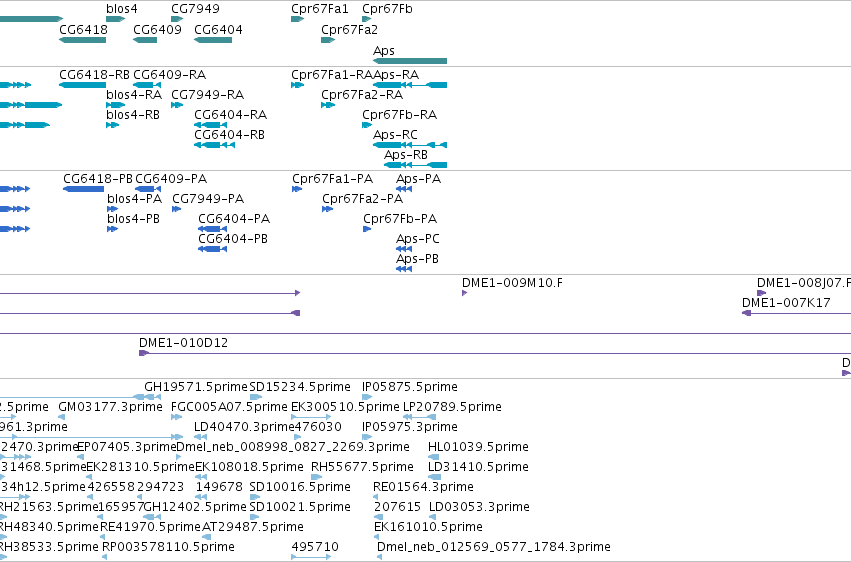Open protein Cpr67Fa1-PA
This screenshot has width=851, height=562.
pyautogui.click(x=297, y=189)
